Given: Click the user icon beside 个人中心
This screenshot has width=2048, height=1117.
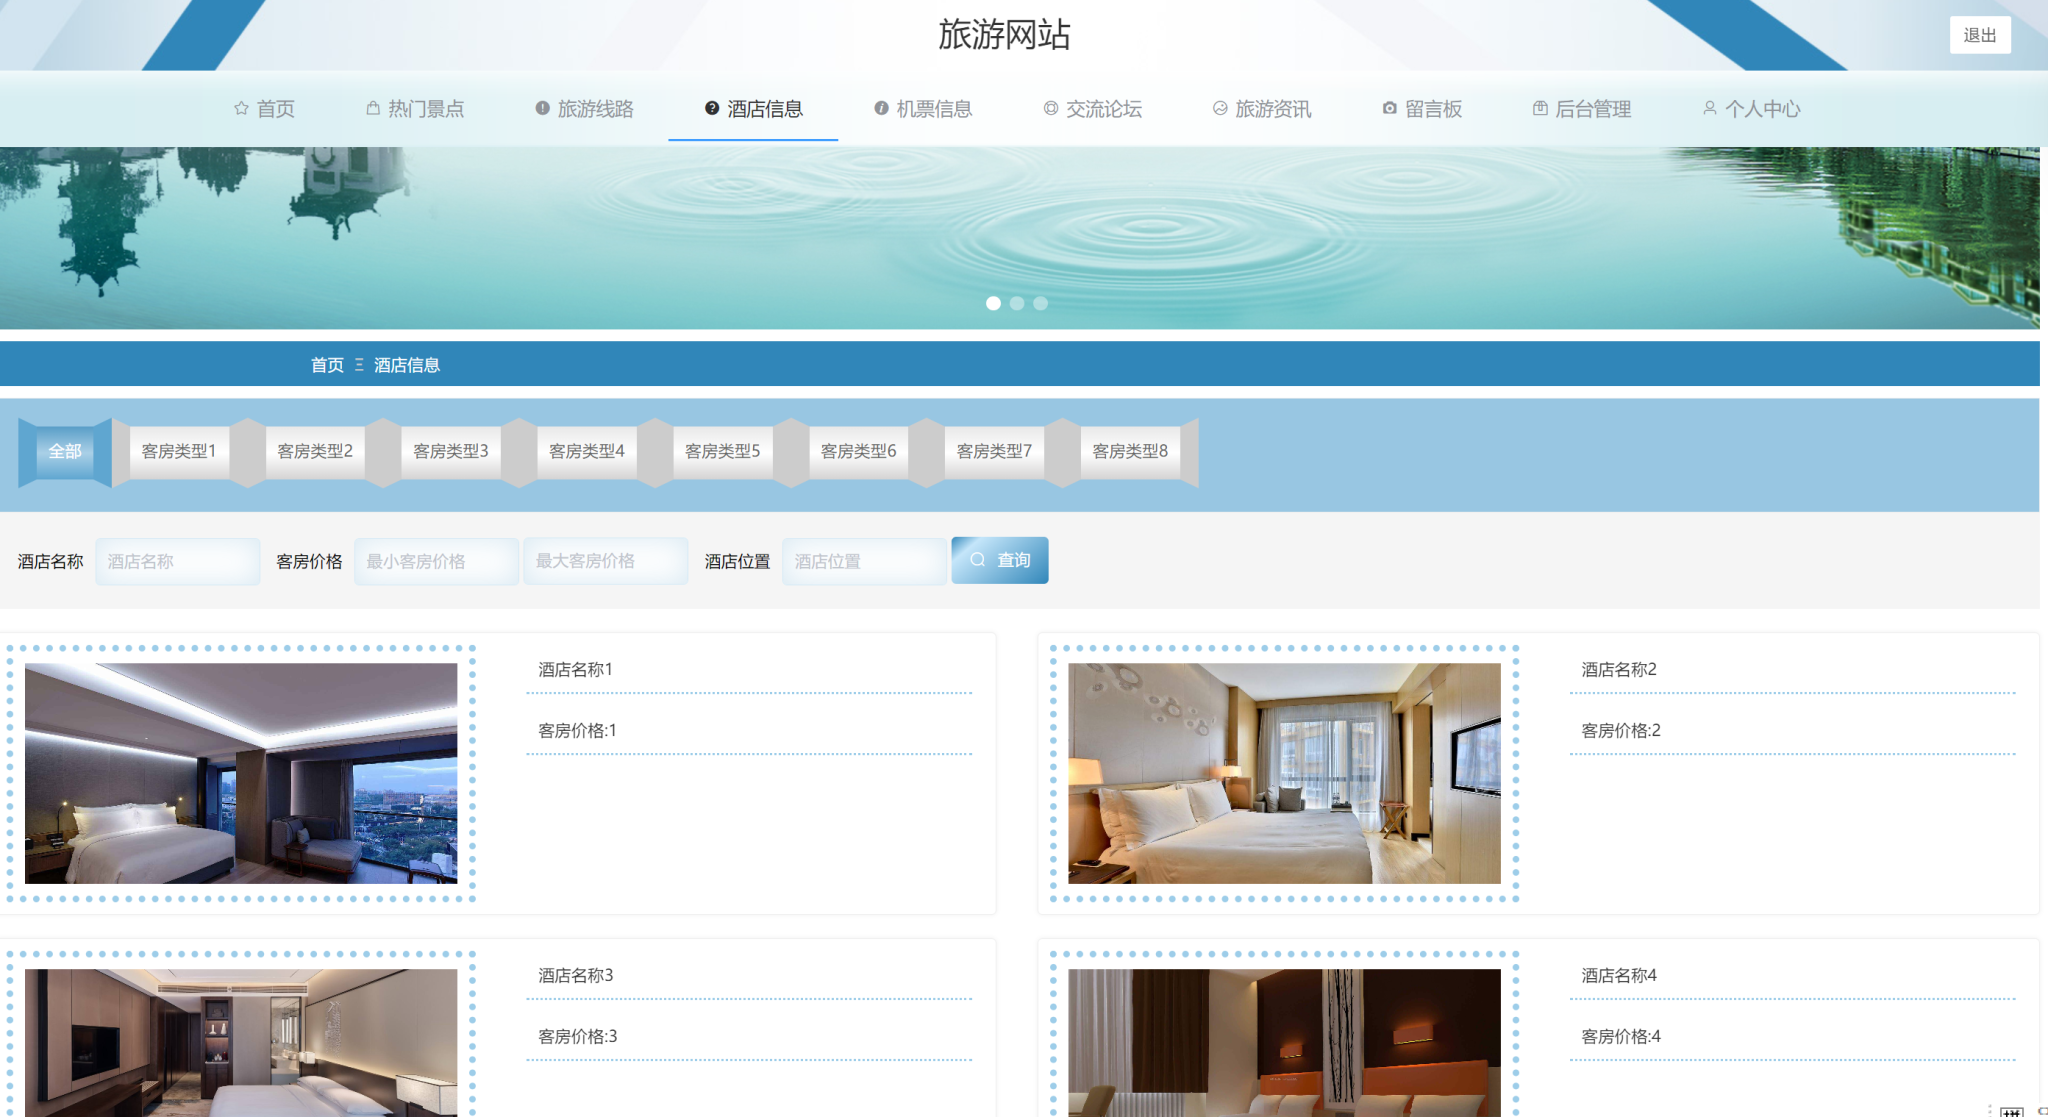Looking at the screenshot, I should pyautogui.click(x=1710, y=108).
